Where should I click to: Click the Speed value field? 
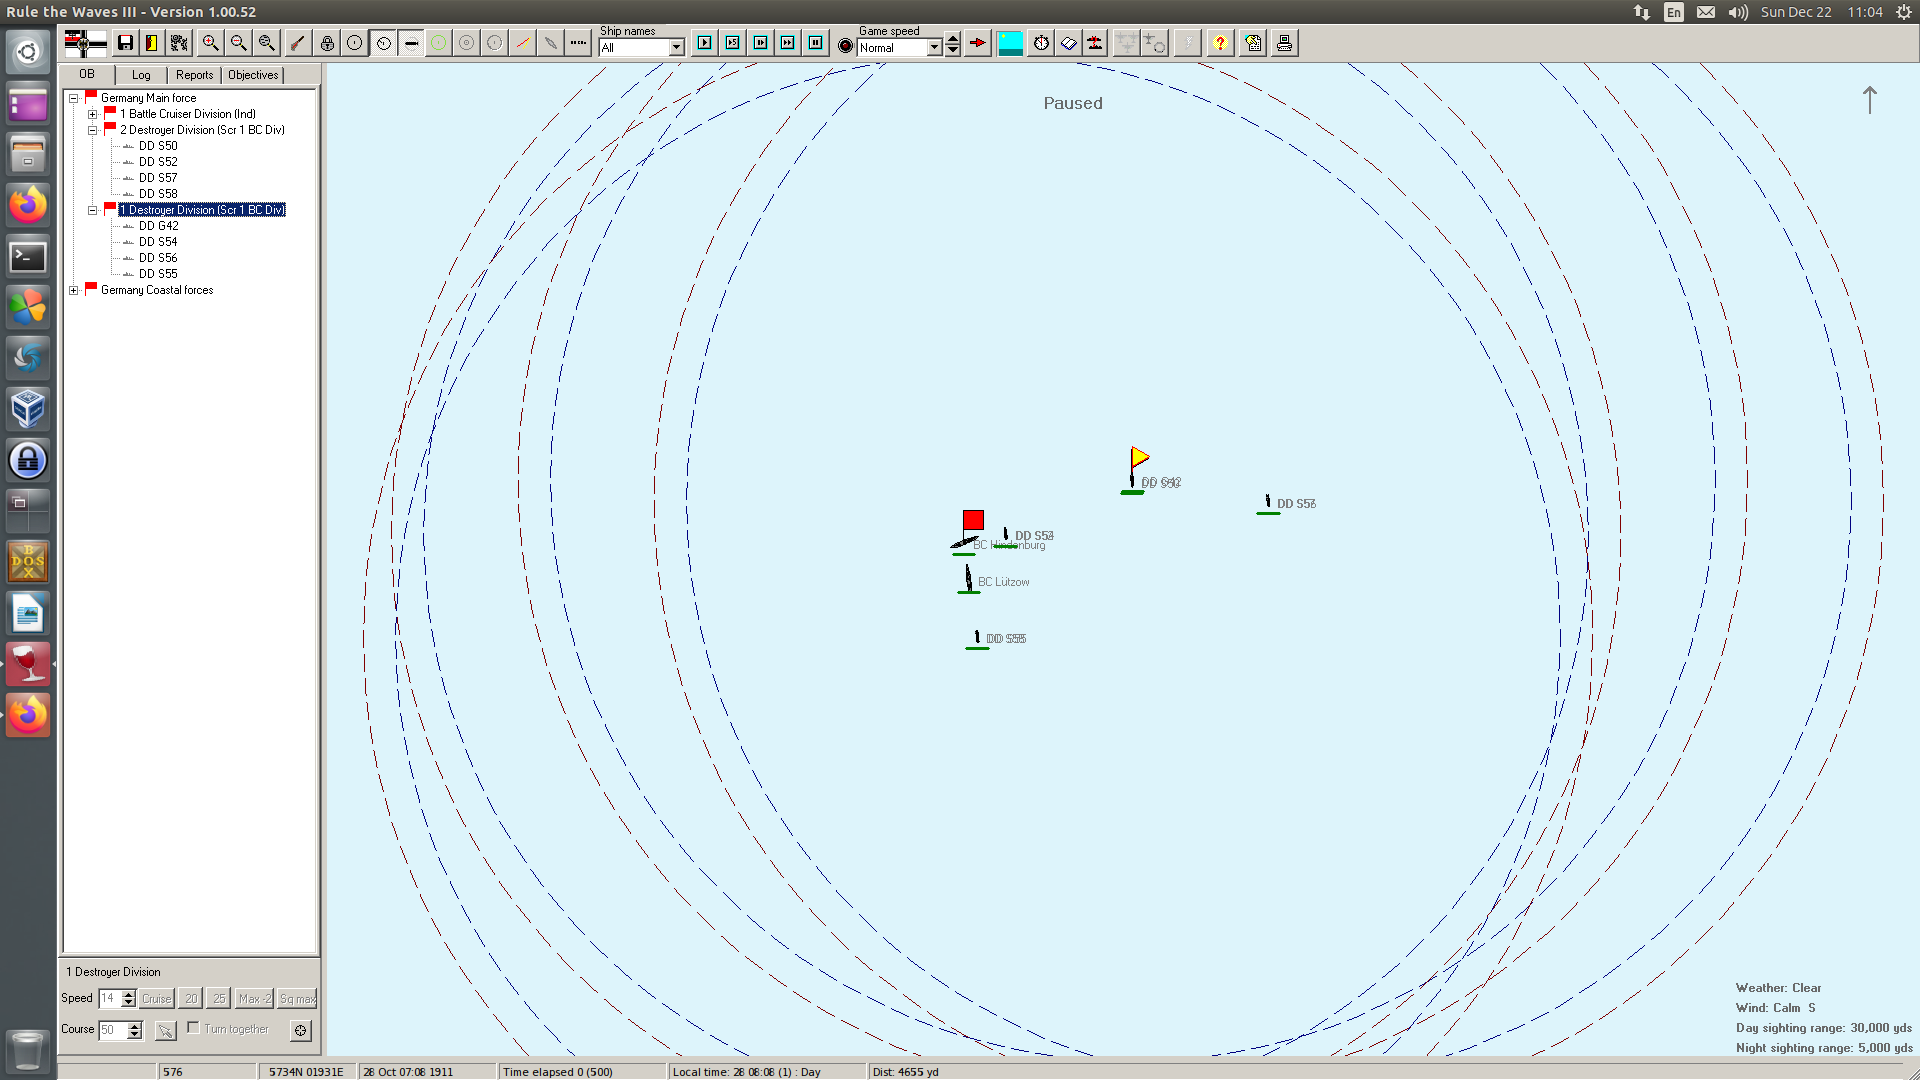click(x=110, y=998)
